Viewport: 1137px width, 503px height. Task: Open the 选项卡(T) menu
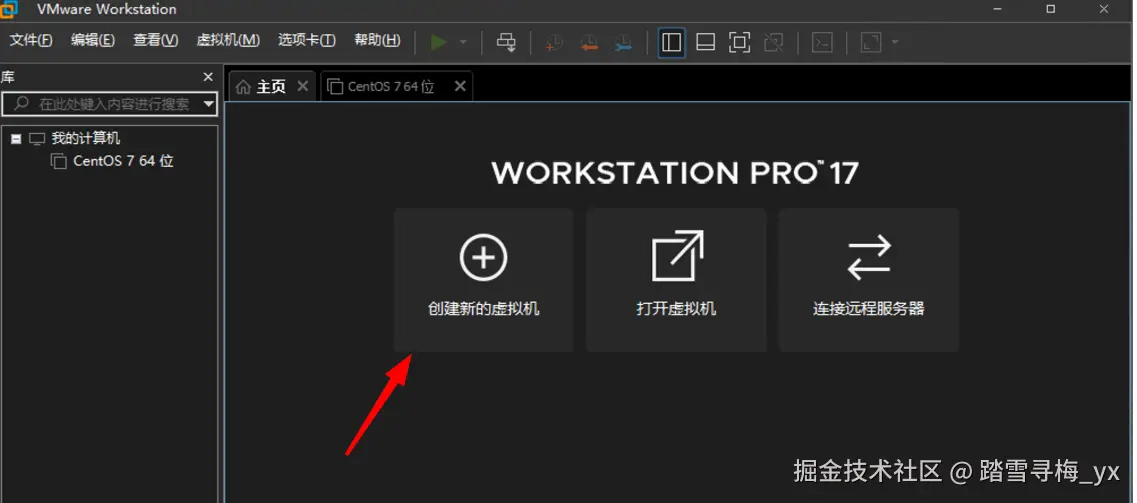(307, 41)
